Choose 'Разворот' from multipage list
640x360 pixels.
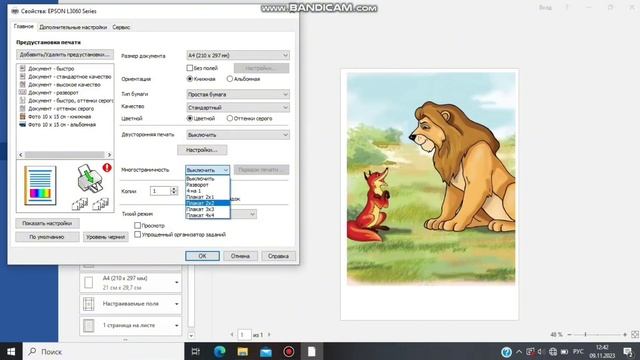tap(208, 185)
